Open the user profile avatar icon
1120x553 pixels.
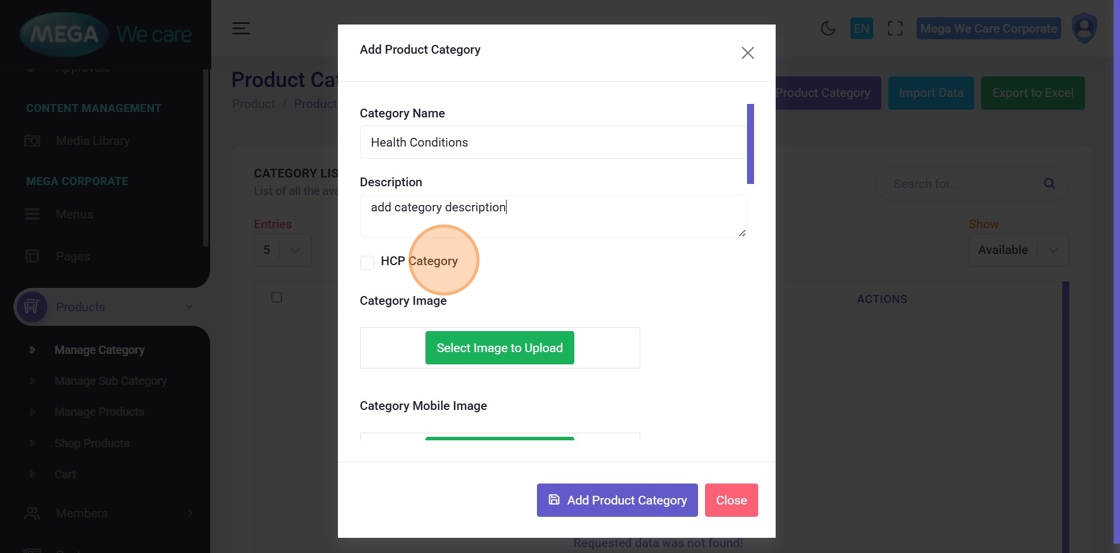(1084, 28)
